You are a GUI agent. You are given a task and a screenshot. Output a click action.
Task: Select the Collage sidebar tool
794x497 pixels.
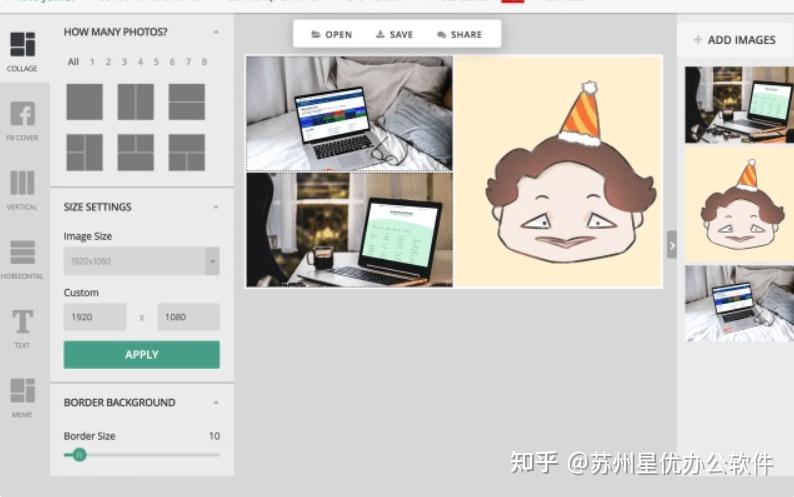[22, 51]
